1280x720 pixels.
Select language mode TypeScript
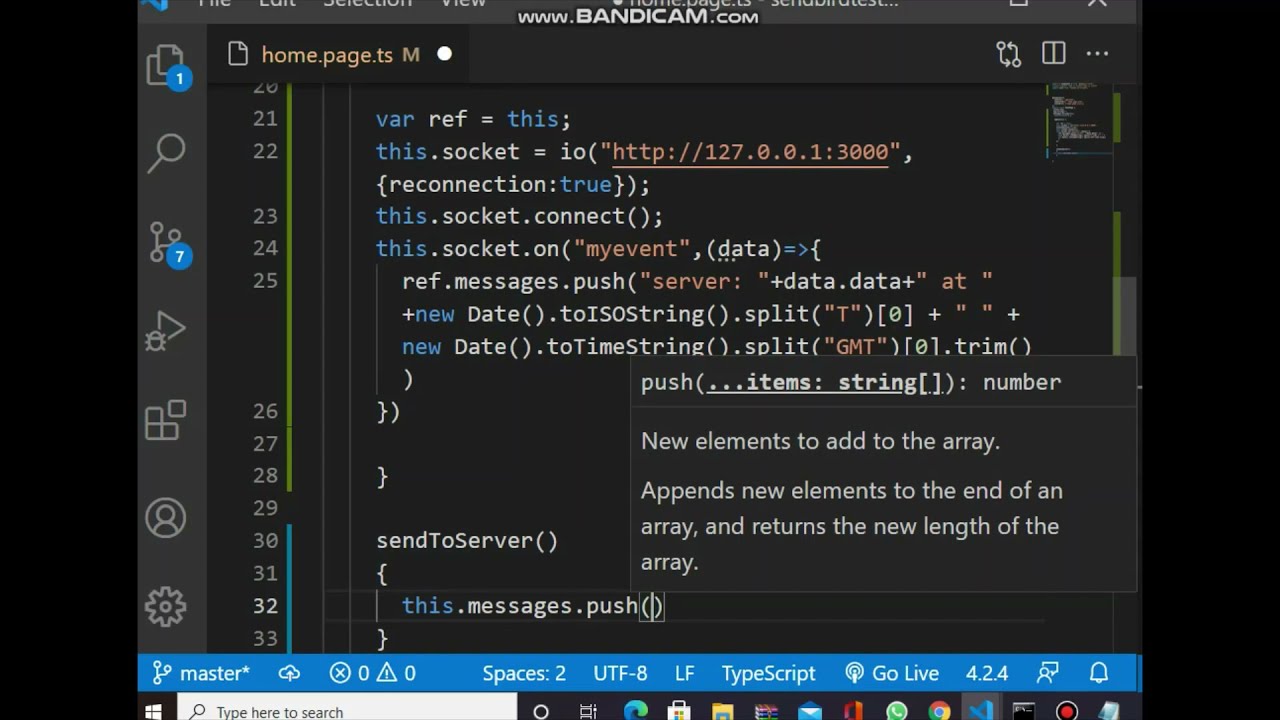point(768,673)
